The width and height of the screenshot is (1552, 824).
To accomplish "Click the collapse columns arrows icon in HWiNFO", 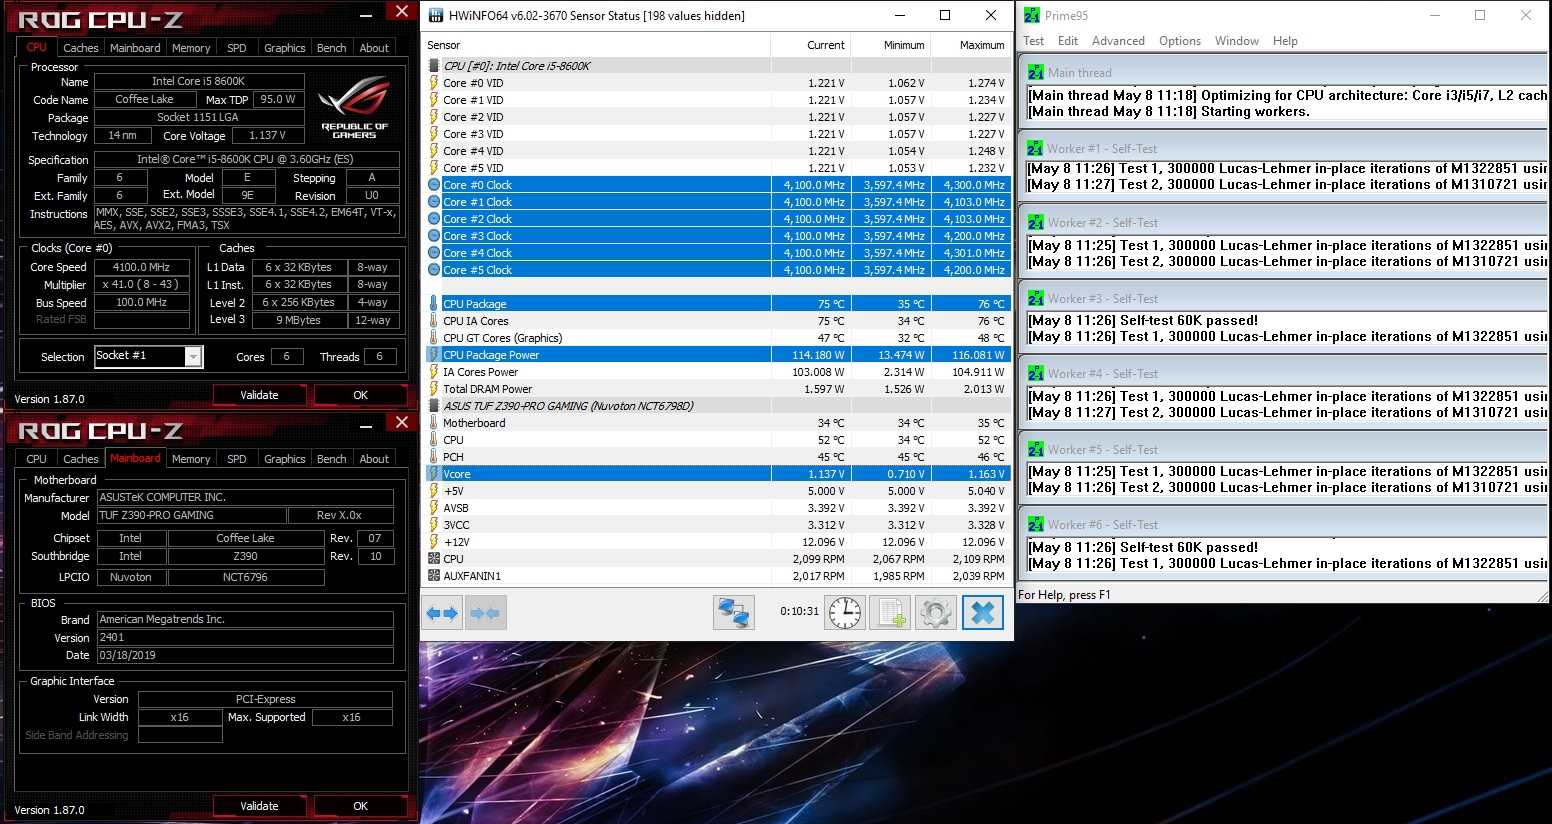I will pos(485,613).
